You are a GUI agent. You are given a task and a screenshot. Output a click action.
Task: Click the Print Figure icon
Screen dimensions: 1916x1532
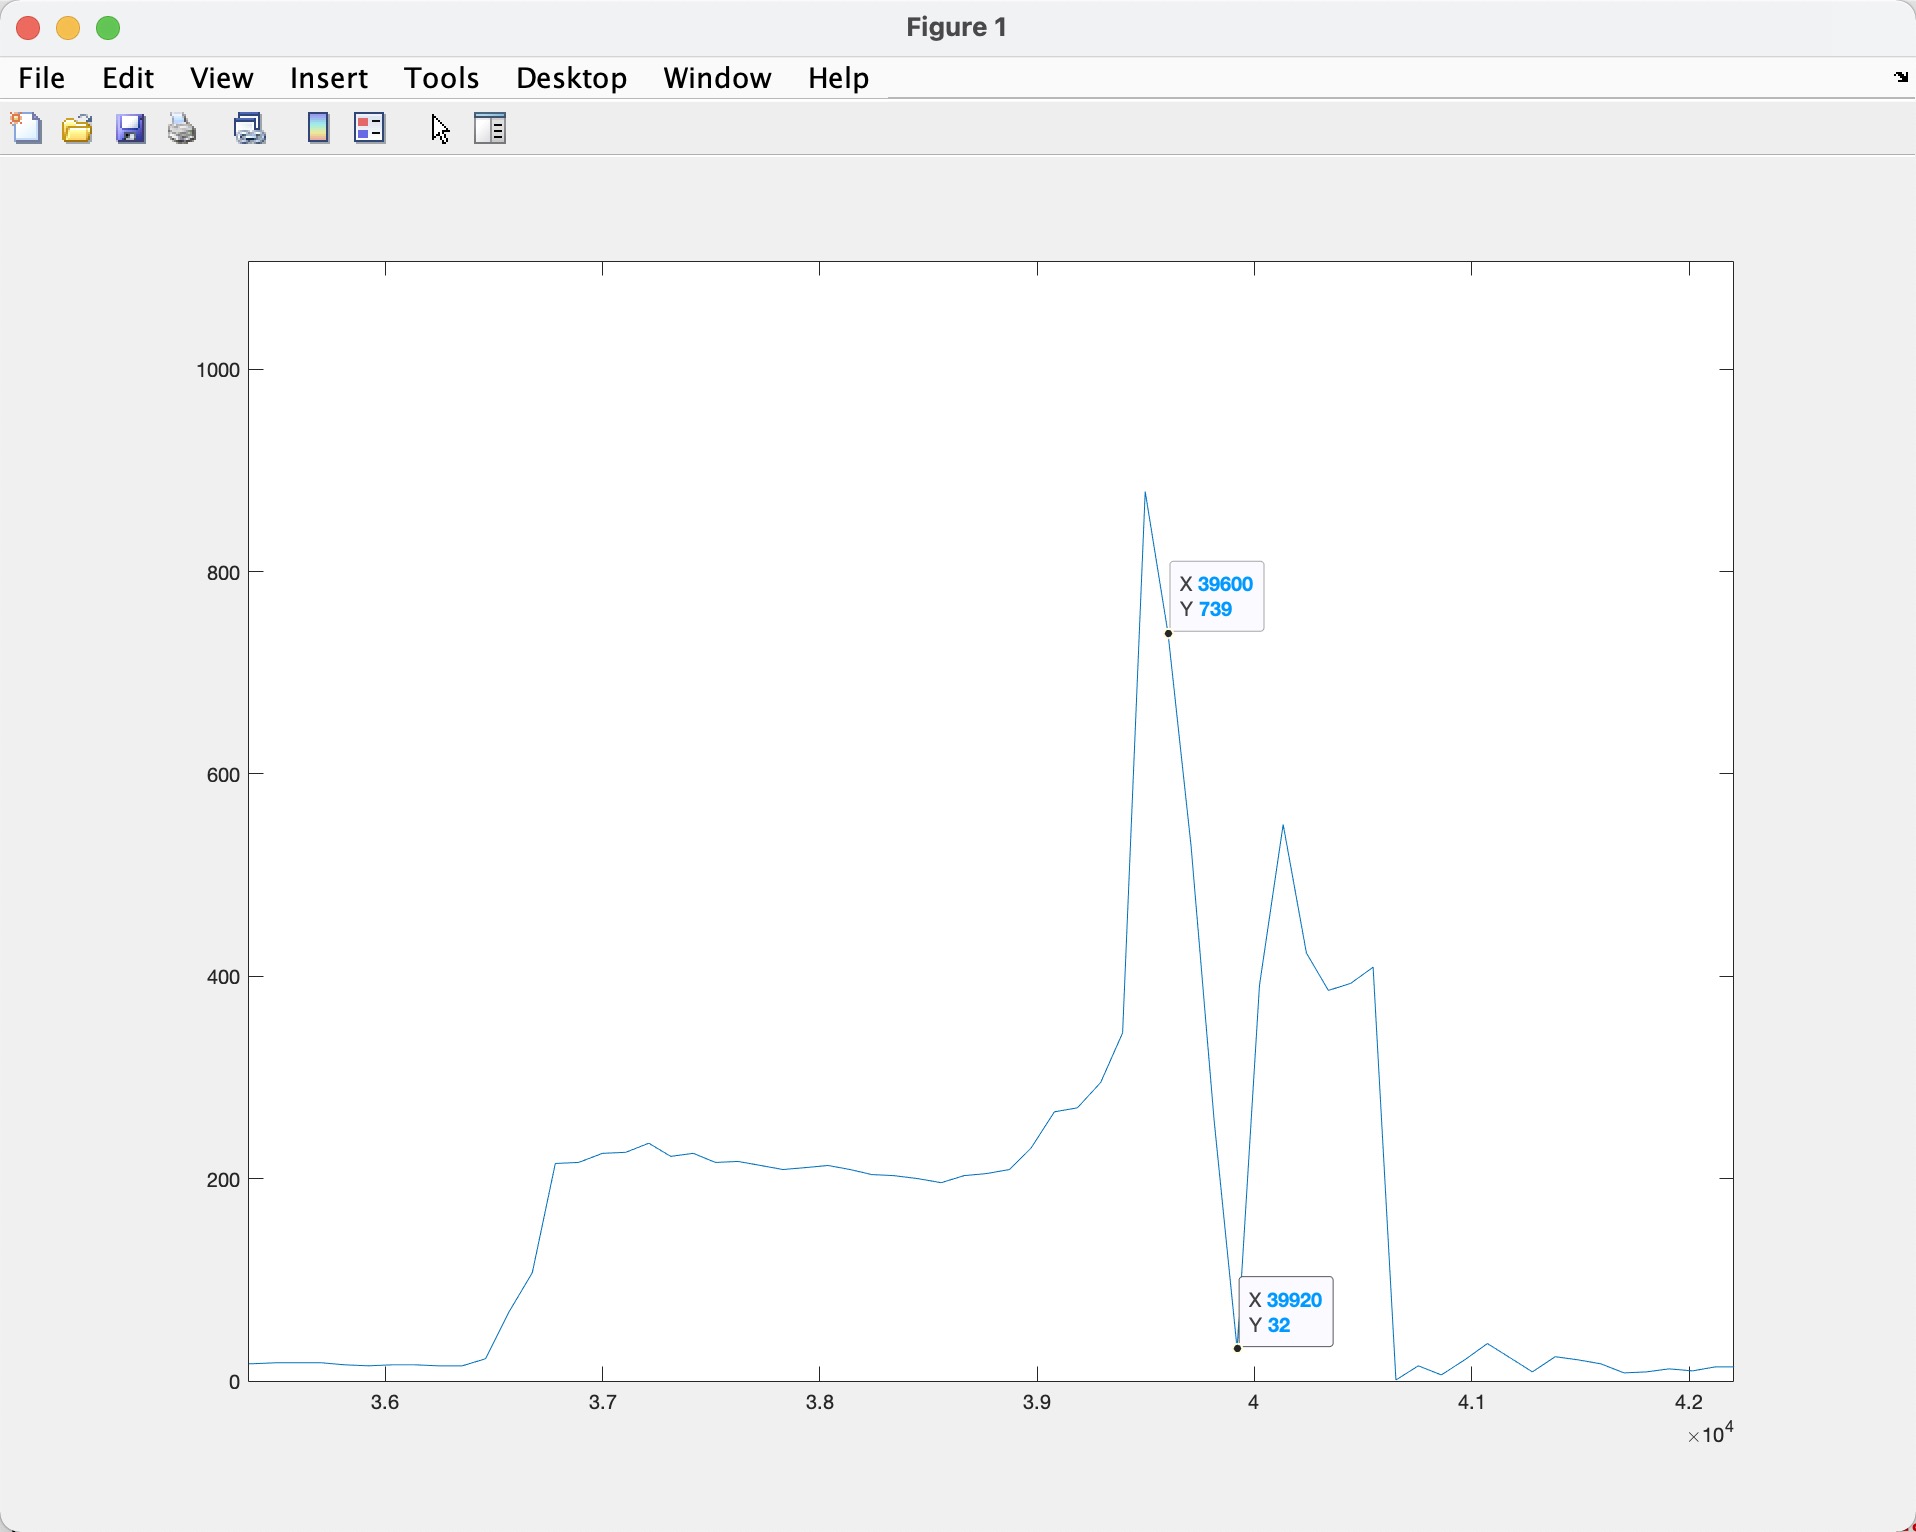(182, 129)
